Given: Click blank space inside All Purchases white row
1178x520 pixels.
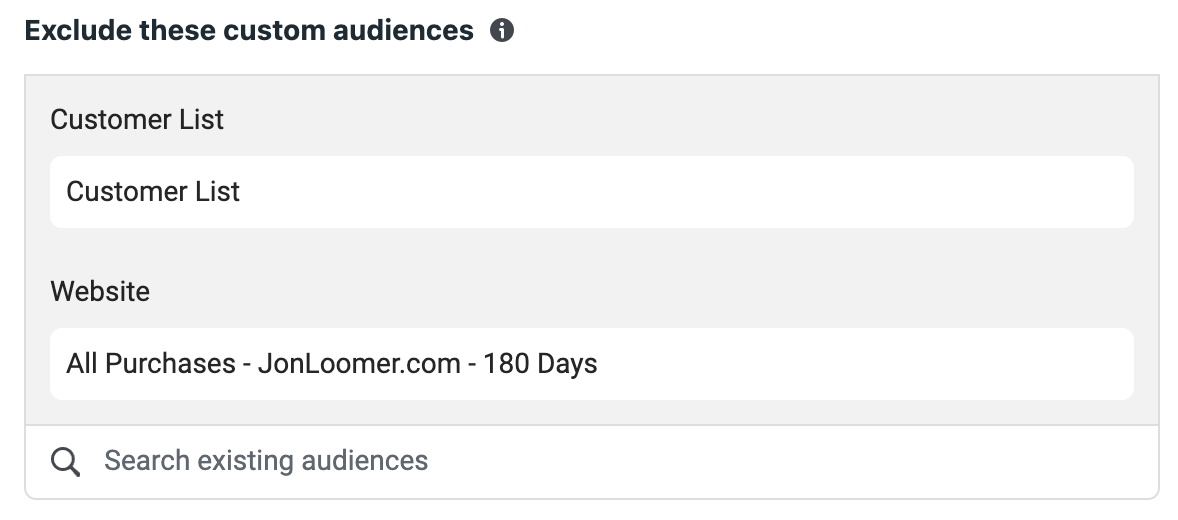Looking at the screenshot, I should click(864, 364).
